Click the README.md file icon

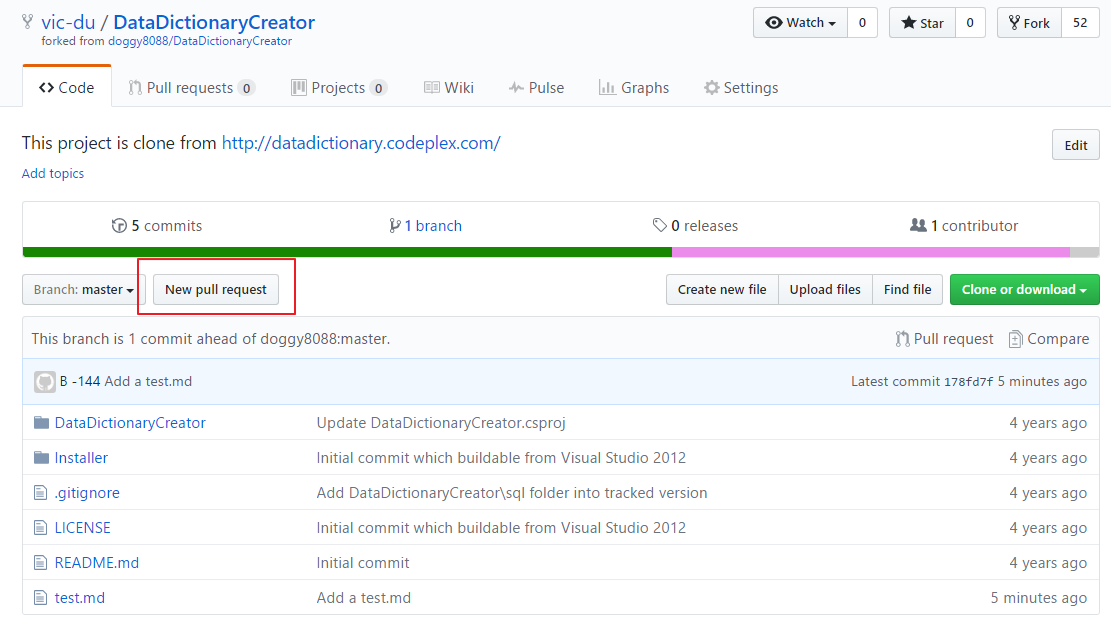[40, 563]
